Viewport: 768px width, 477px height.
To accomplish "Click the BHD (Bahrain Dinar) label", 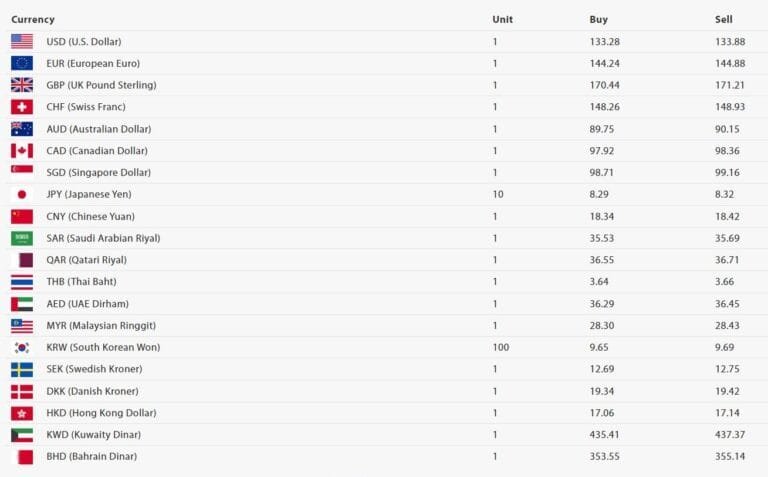I will [x=91, y=456].
